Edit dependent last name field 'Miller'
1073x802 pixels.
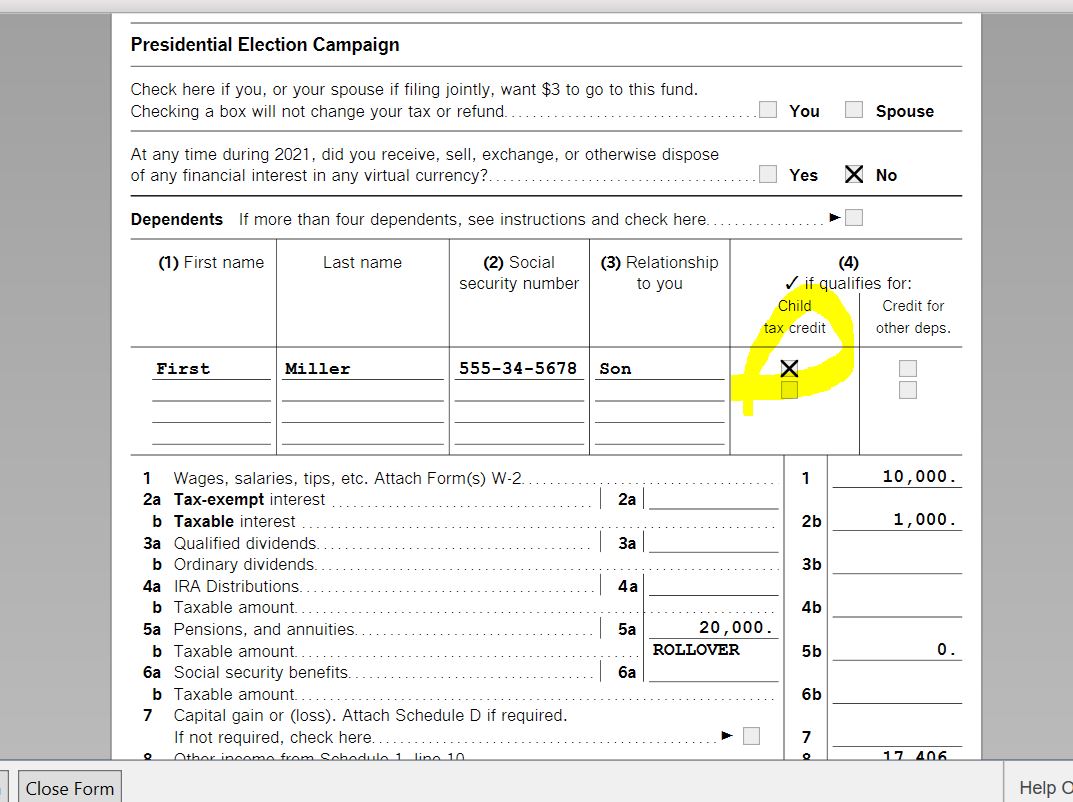(363, 369)
